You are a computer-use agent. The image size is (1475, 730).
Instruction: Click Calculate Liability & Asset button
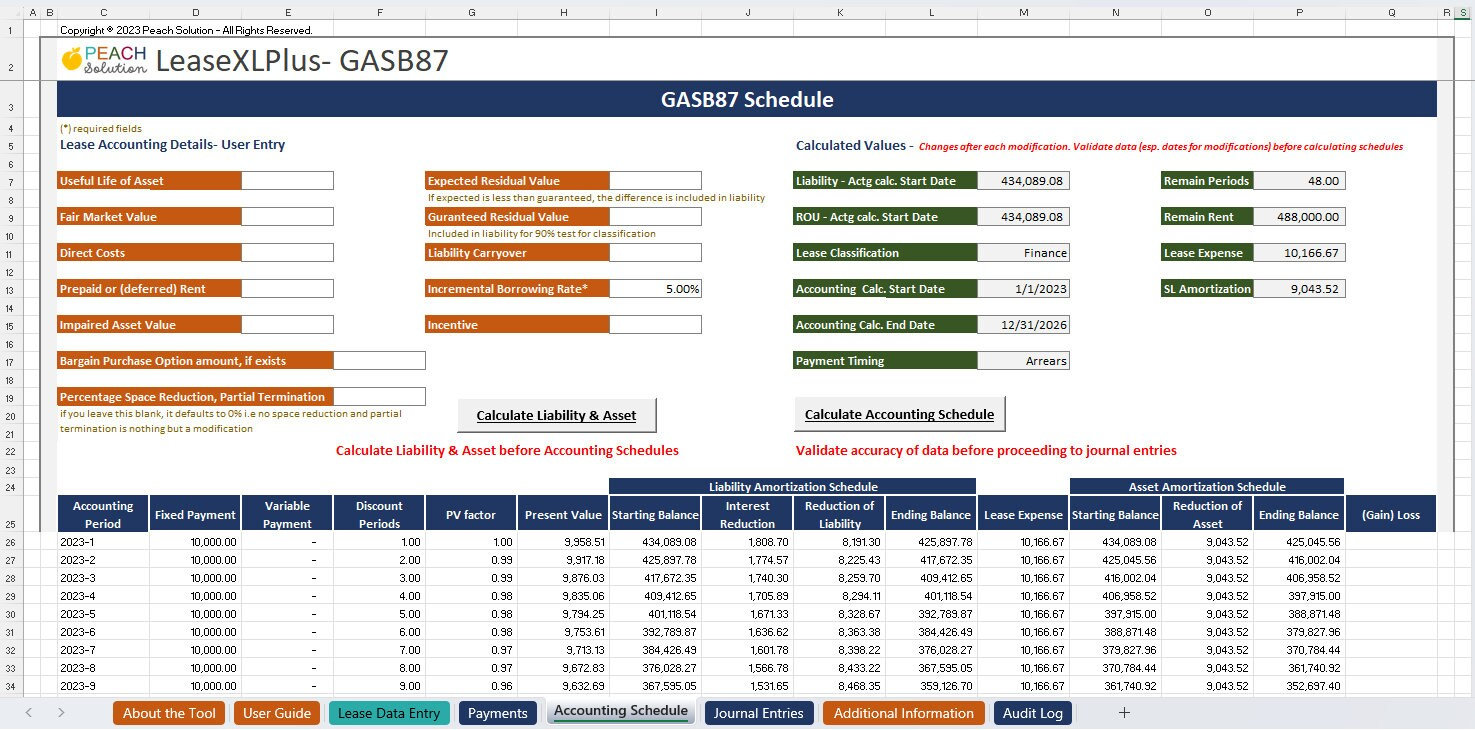coord(557,415)
